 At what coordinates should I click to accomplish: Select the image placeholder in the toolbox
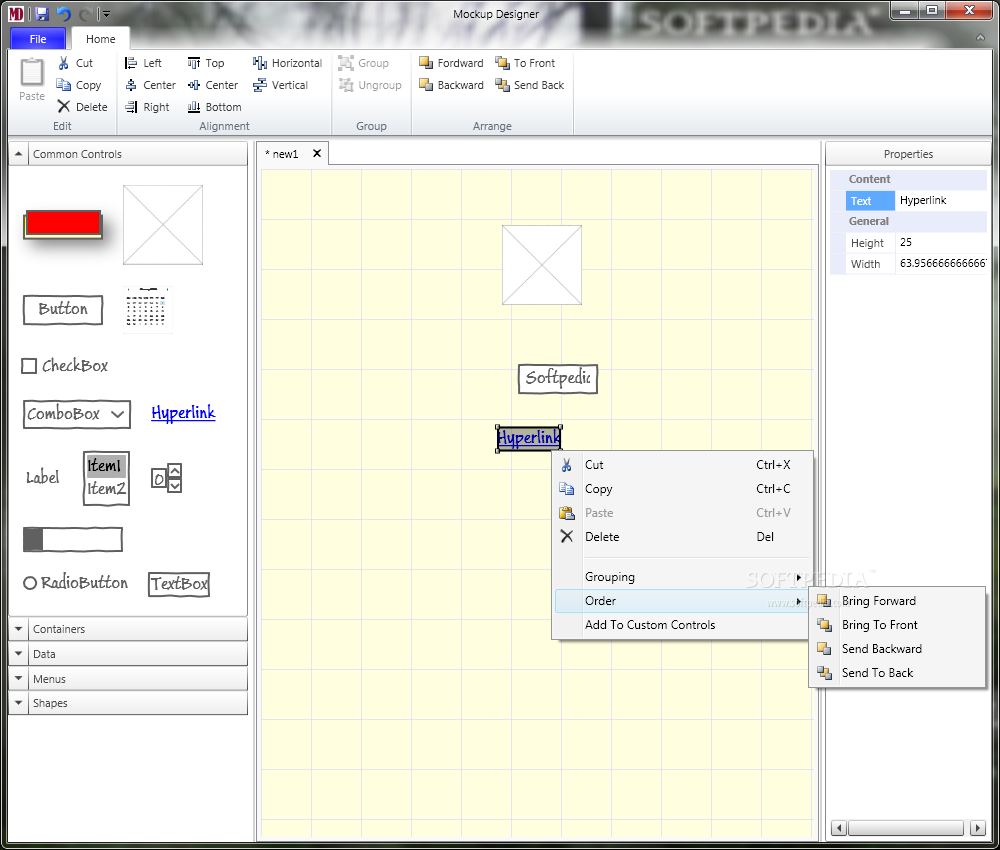pyautogui.click(x=163, y=224)
